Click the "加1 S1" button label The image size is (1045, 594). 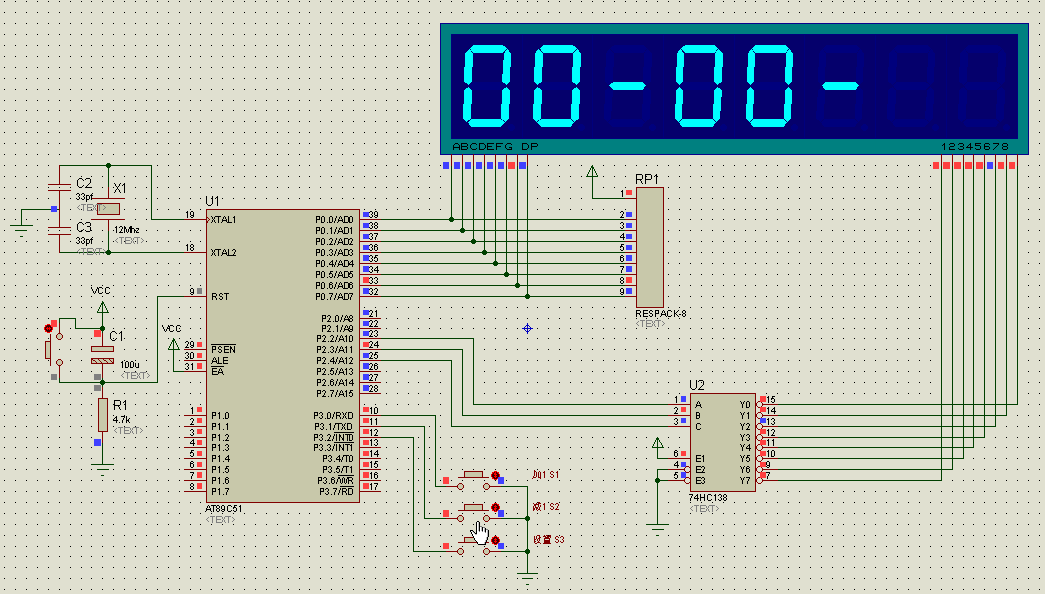coord(546,475)
